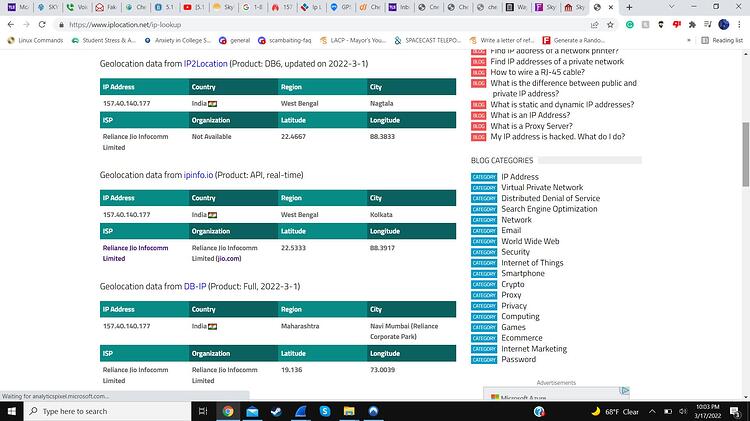Image resolution: width=750 pixels, height=421 pixels.
Task: Open the purple Reliance Jio Infocomm link
Action: coord(135,253)
